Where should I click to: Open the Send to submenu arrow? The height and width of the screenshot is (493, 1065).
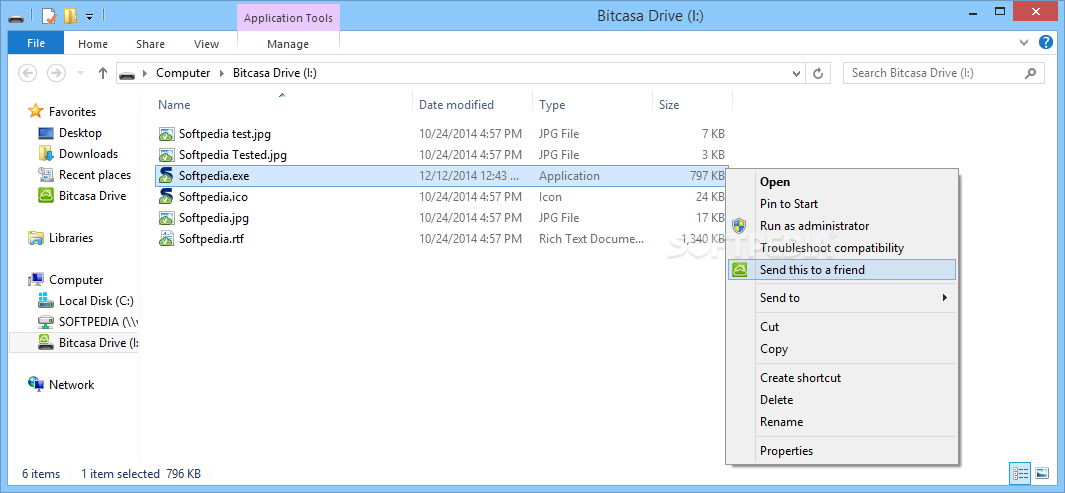945,297
